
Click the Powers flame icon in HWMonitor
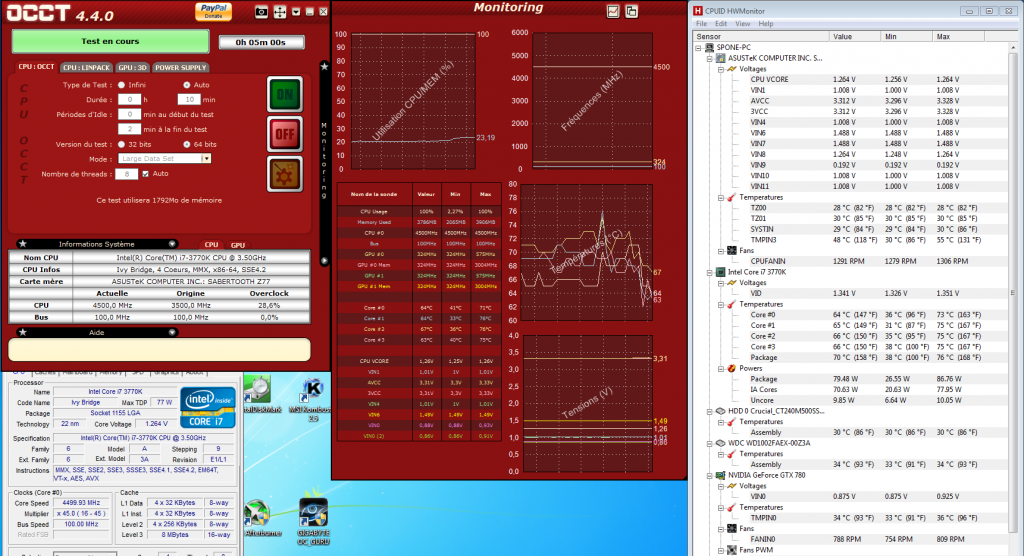pos(731,368)
